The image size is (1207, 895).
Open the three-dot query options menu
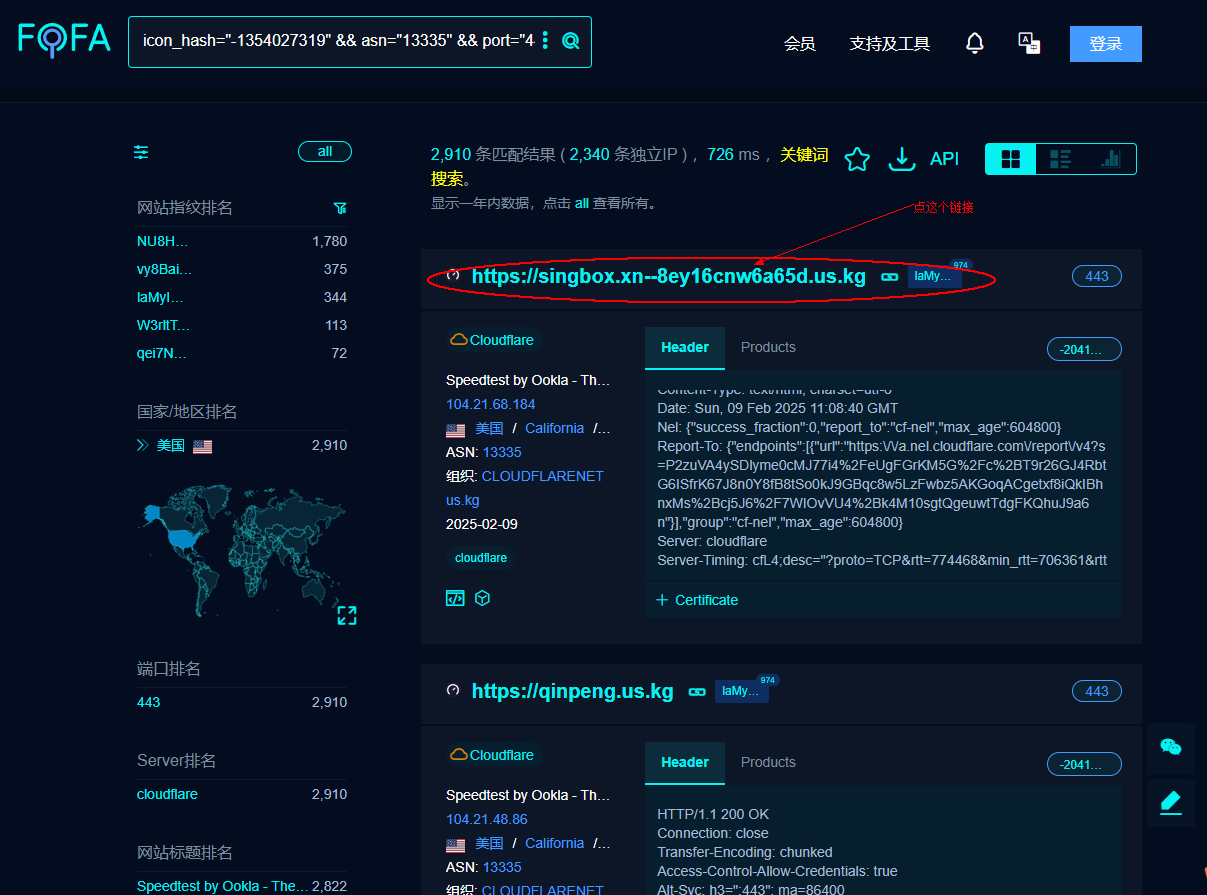tap(545, 41)
